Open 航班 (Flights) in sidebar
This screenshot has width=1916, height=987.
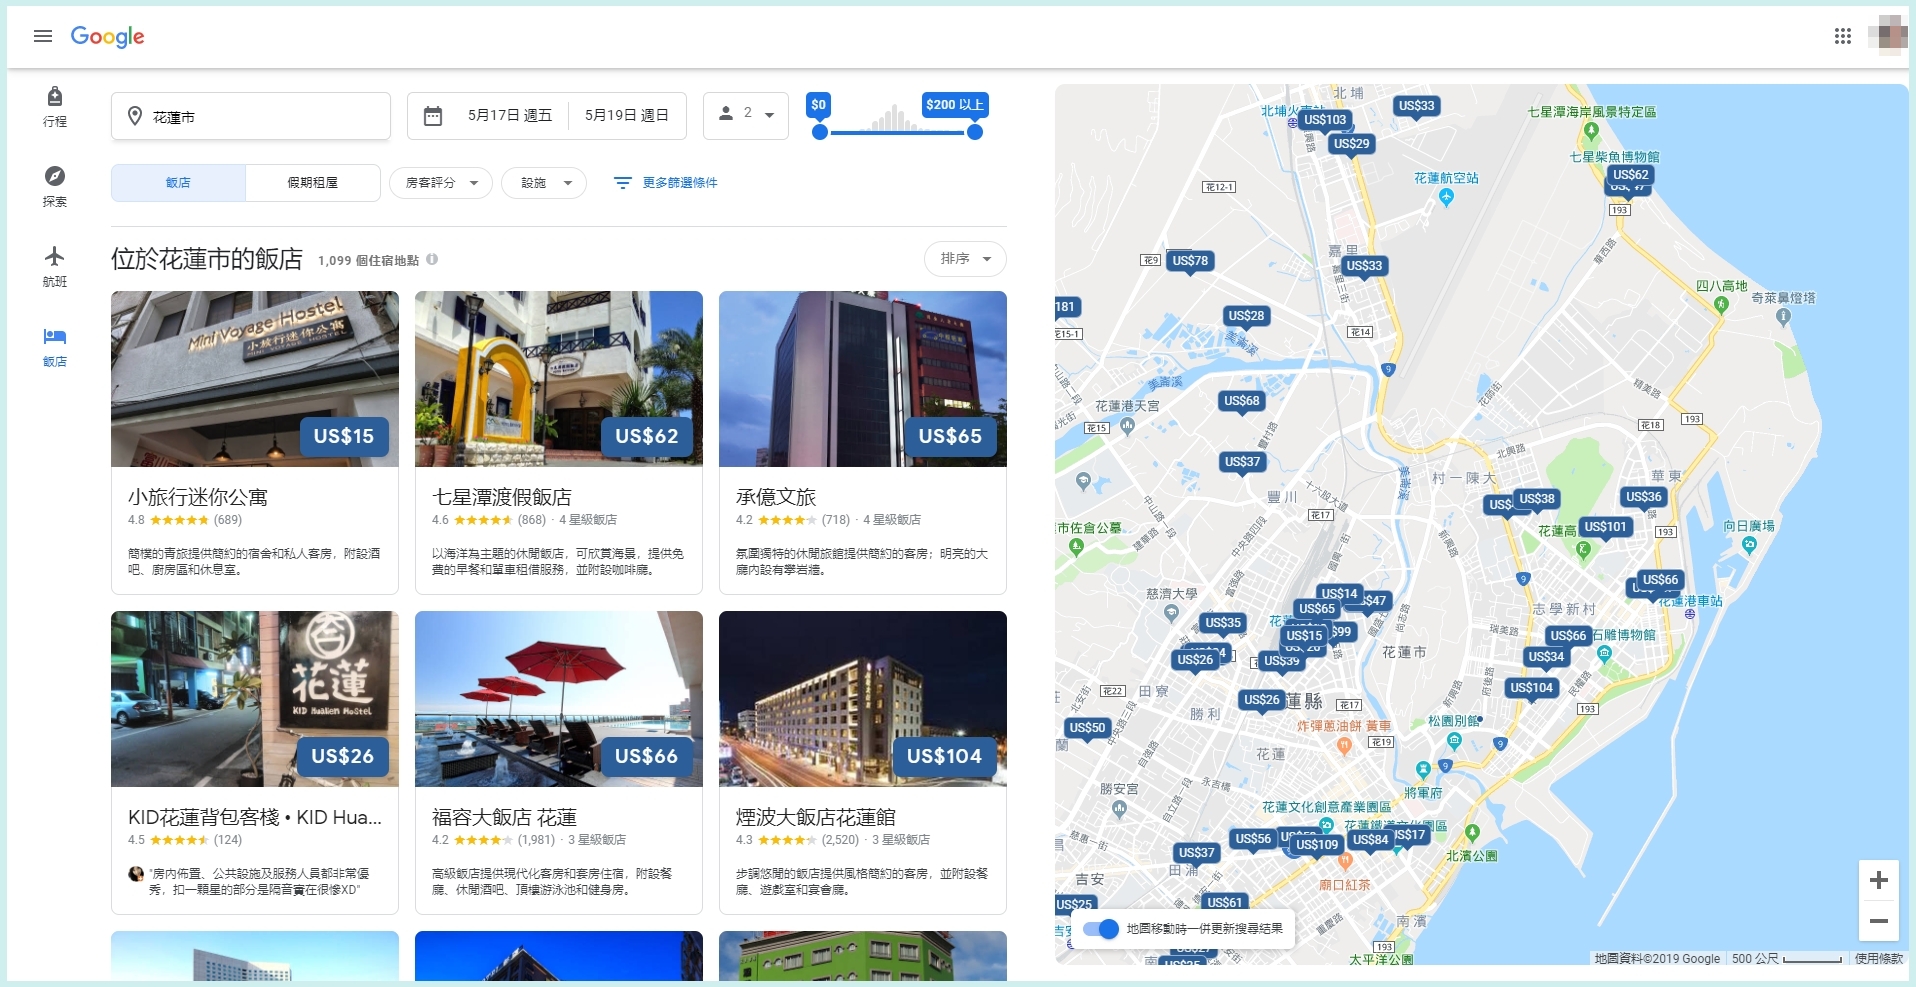pyautogui.click(x=55, y=267)
